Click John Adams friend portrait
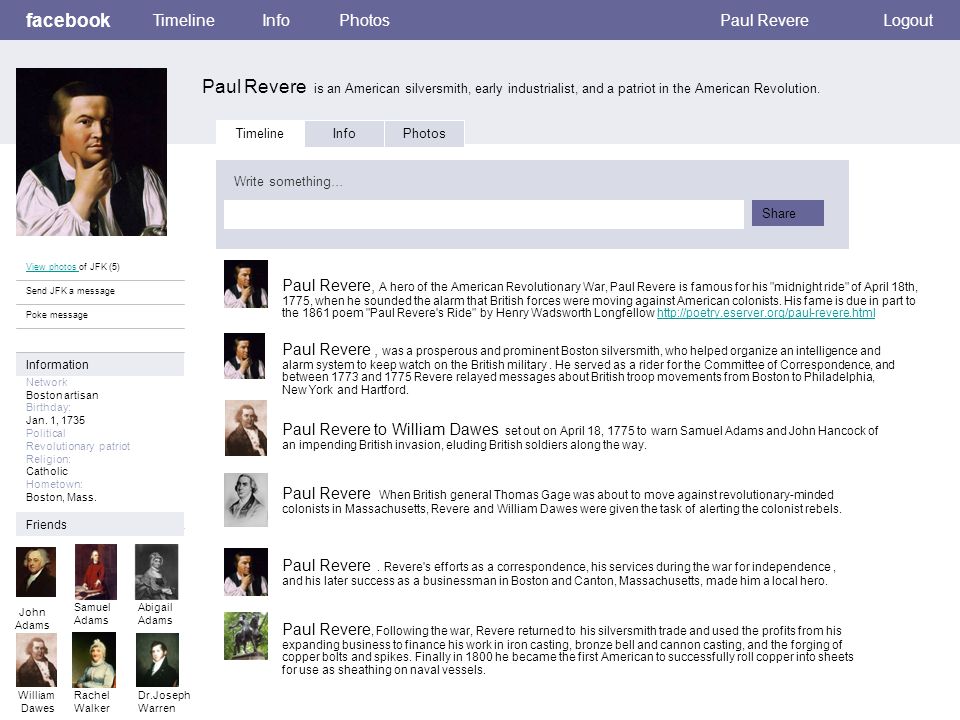The width and height of the screenshot is (960, 720). [x=36, y=572]
